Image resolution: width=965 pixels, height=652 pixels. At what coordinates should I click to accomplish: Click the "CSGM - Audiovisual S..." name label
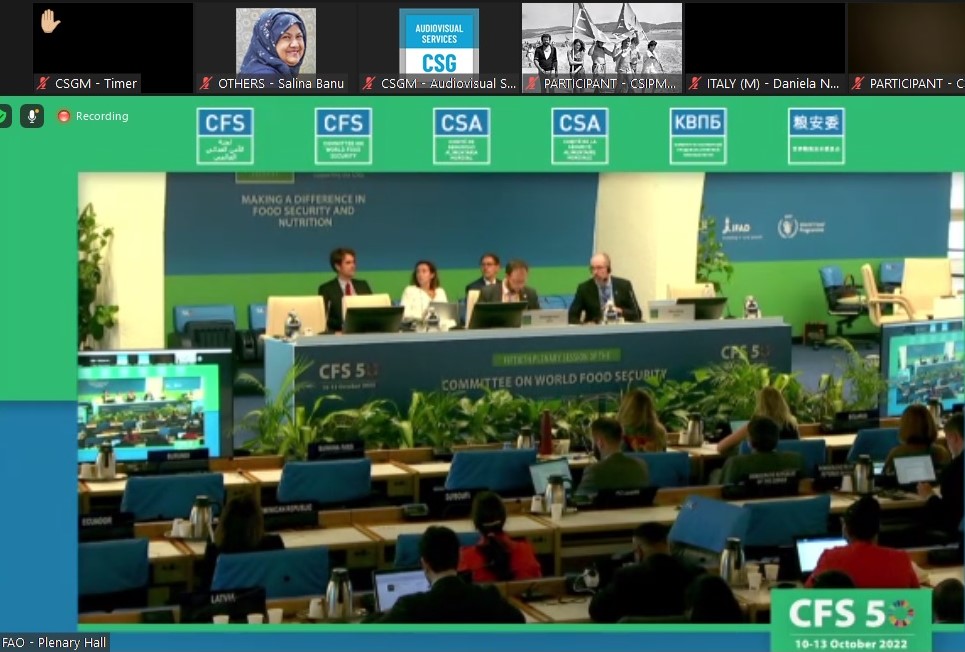tap(449, 84)
